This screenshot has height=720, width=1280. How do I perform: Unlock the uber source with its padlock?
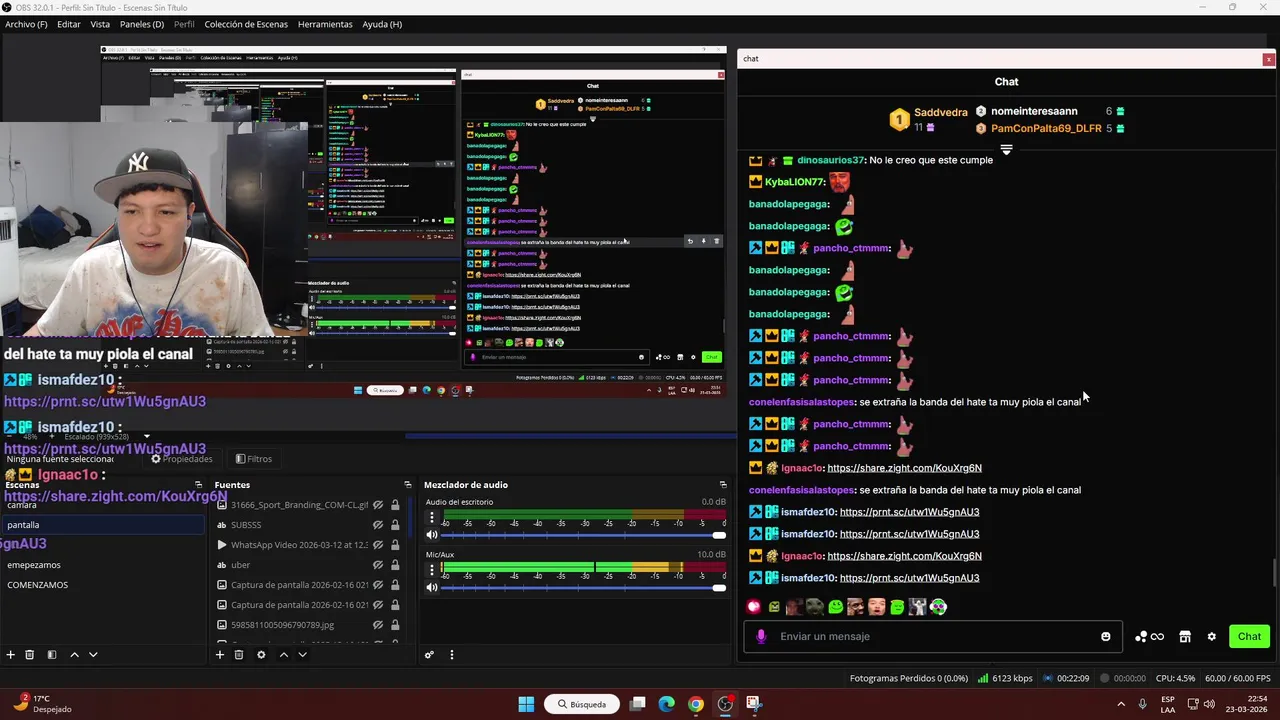coord(395,565)
